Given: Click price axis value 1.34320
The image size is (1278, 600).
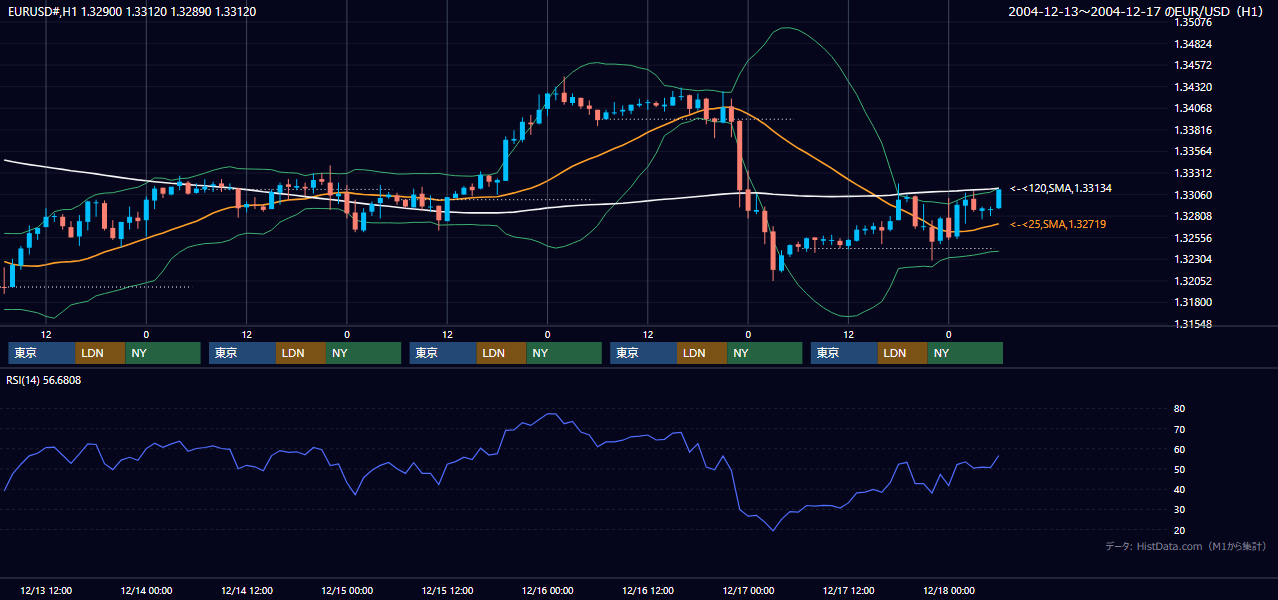Looking at the screenshot, I should [x=1192, y=87].
